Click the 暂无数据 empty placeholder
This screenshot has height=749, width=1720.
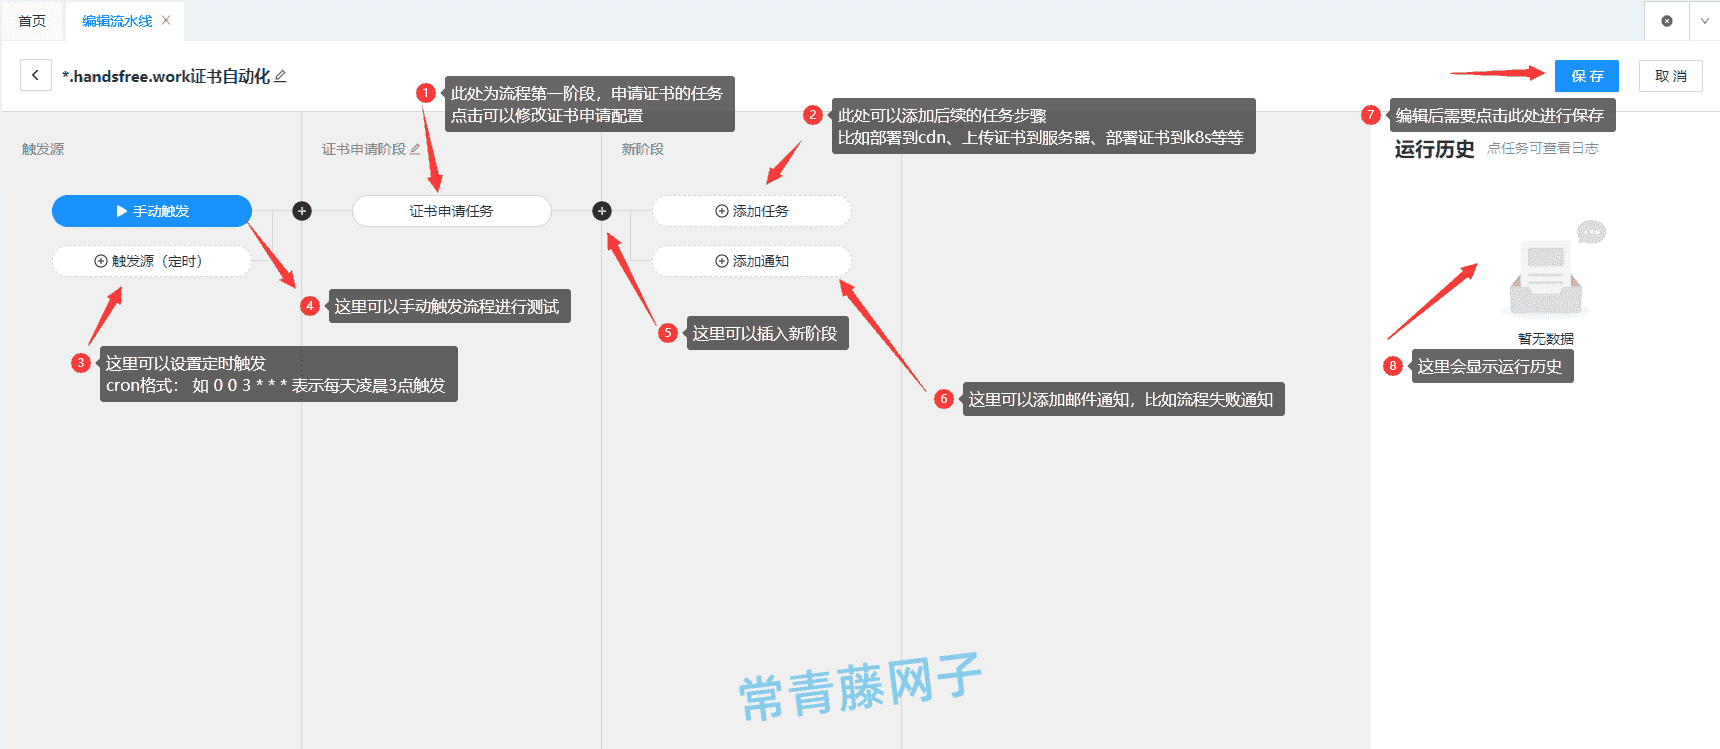point(1546,283)
